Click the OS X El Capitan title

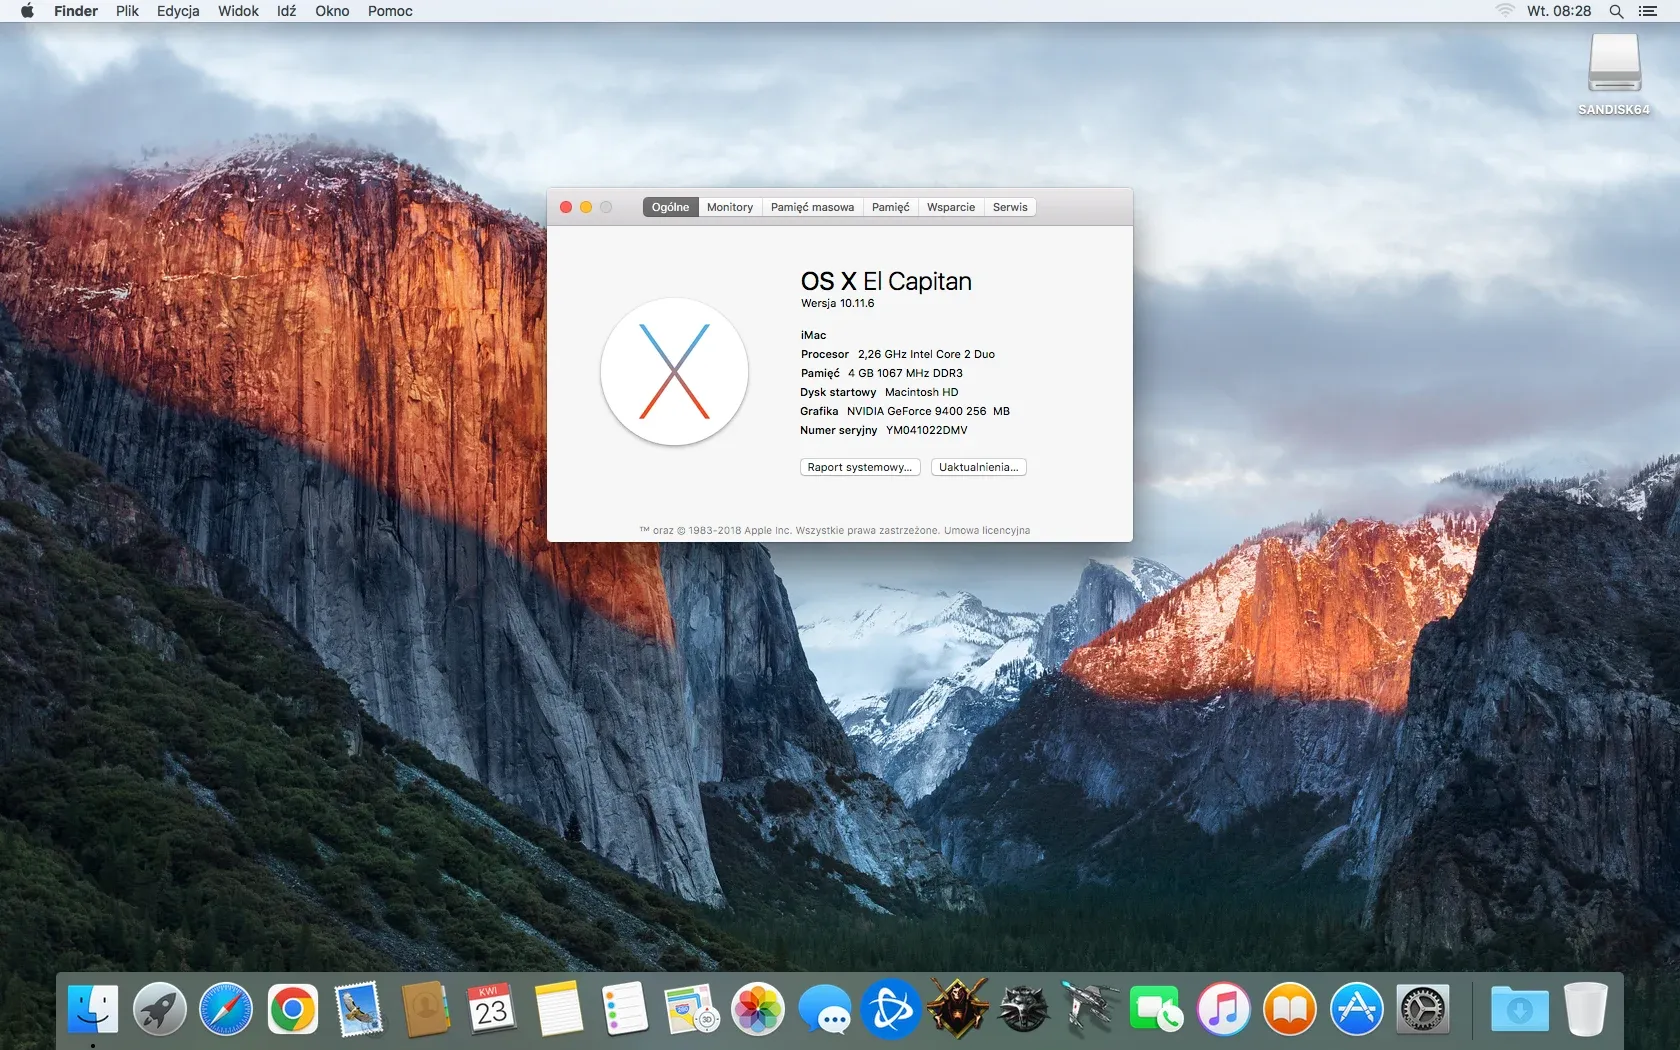[886, 281]
